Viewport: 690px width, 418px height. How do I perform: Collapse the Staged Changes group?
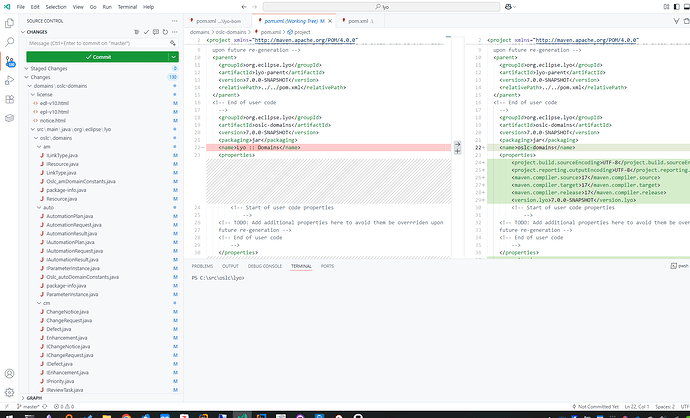pyautogui.click(x=49, y=69)
